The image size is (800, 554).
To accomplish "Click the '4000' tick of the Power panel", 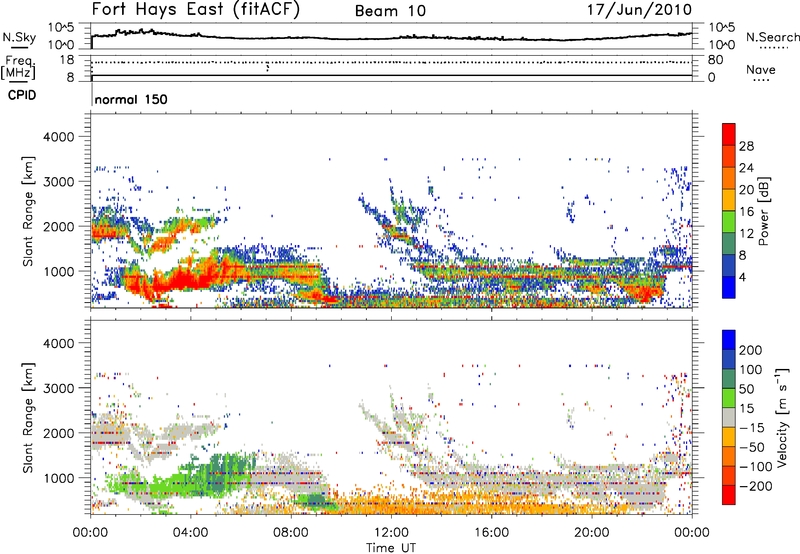I will click(x=58, y=137).
